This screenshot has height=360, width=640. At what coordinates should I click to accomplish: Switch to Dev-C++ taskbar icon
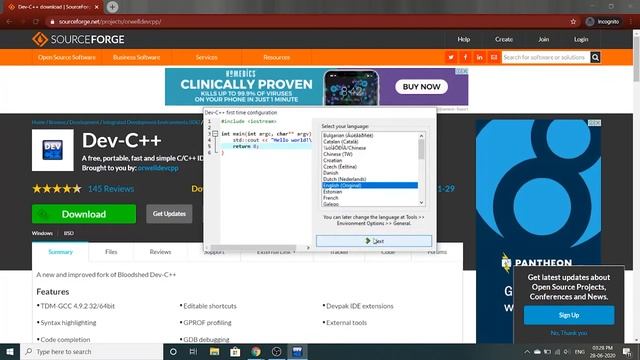pyautogui.click(x=297, y=351)
